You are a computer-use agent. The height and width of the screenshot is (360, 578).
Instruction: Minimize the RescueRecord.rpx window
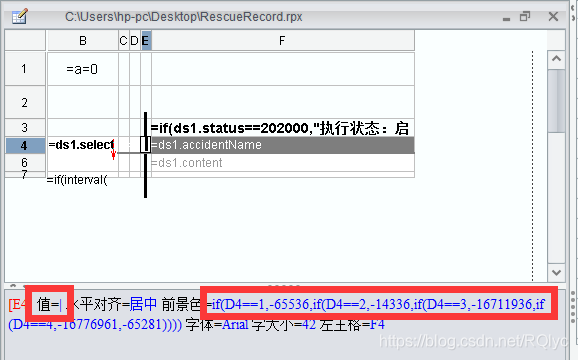[506, 18]
